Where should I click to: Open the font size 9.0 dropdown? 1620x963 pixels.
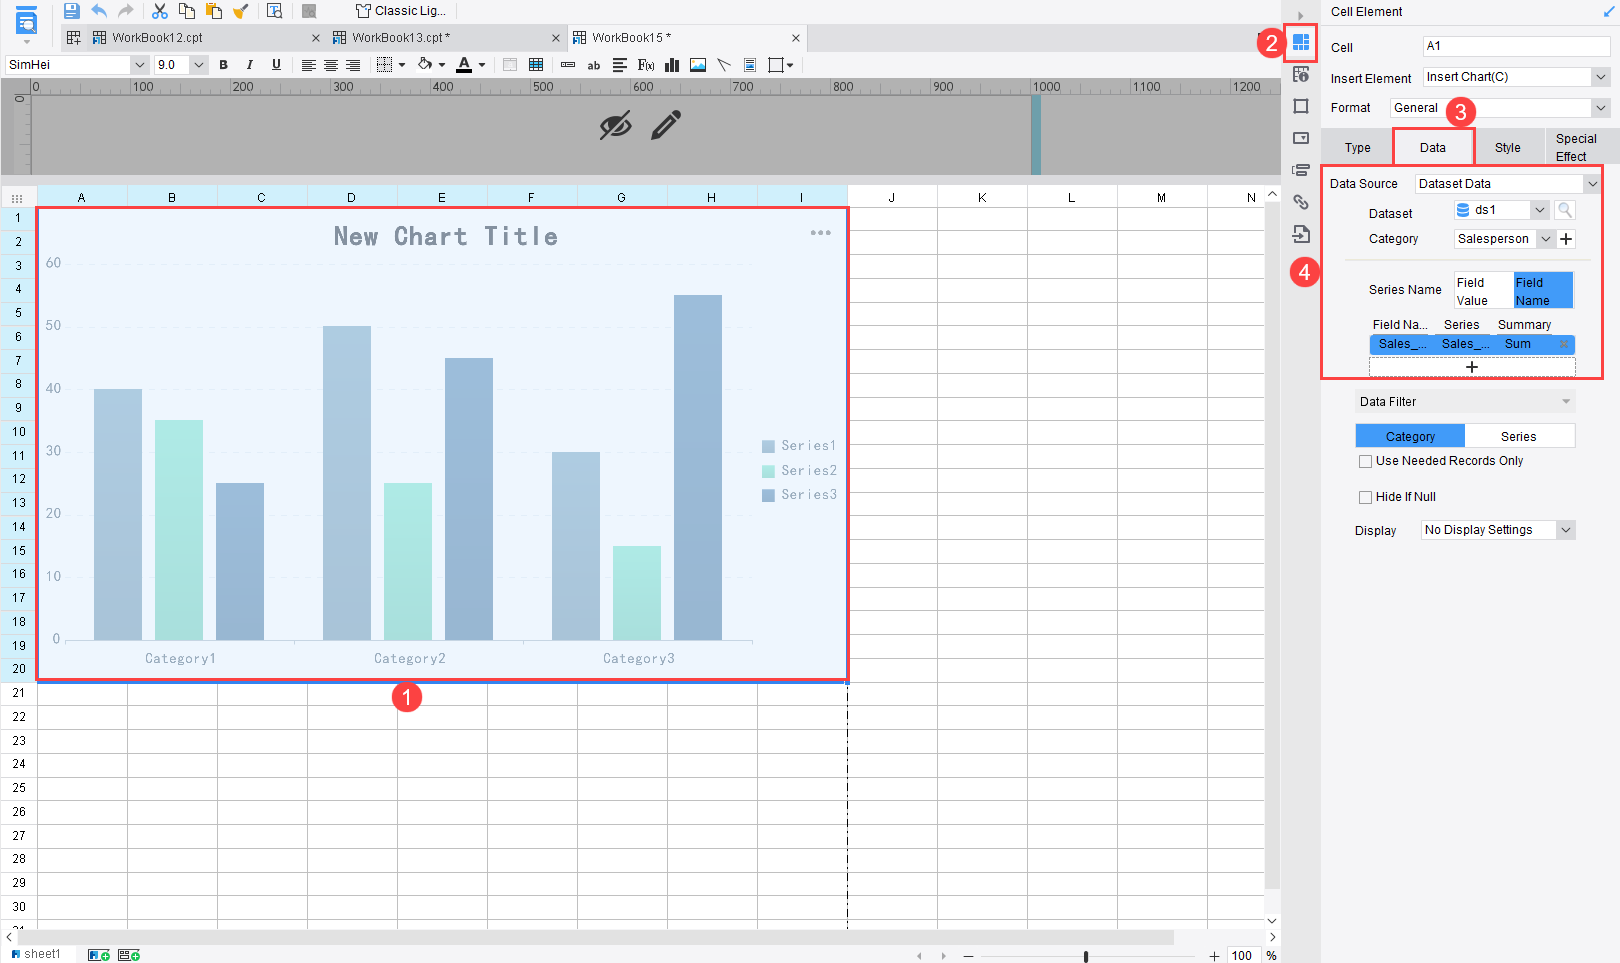[198, 65]
